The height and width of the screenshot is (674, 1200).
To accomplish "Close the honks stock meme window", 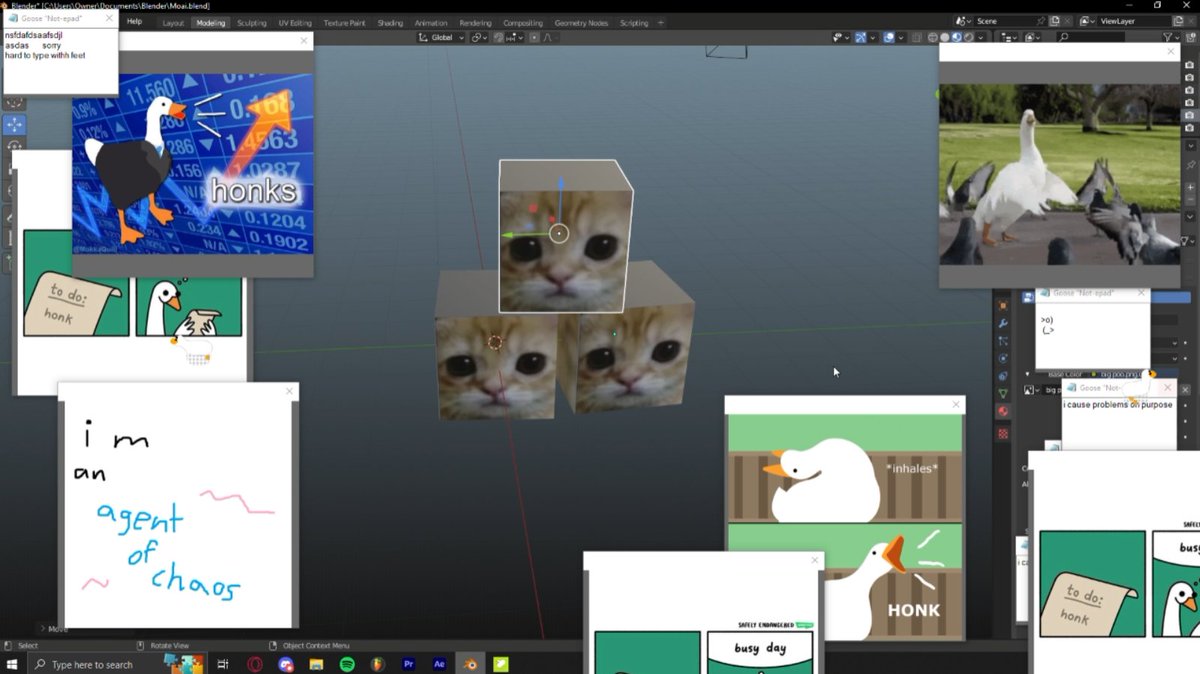I will [304, 41].
